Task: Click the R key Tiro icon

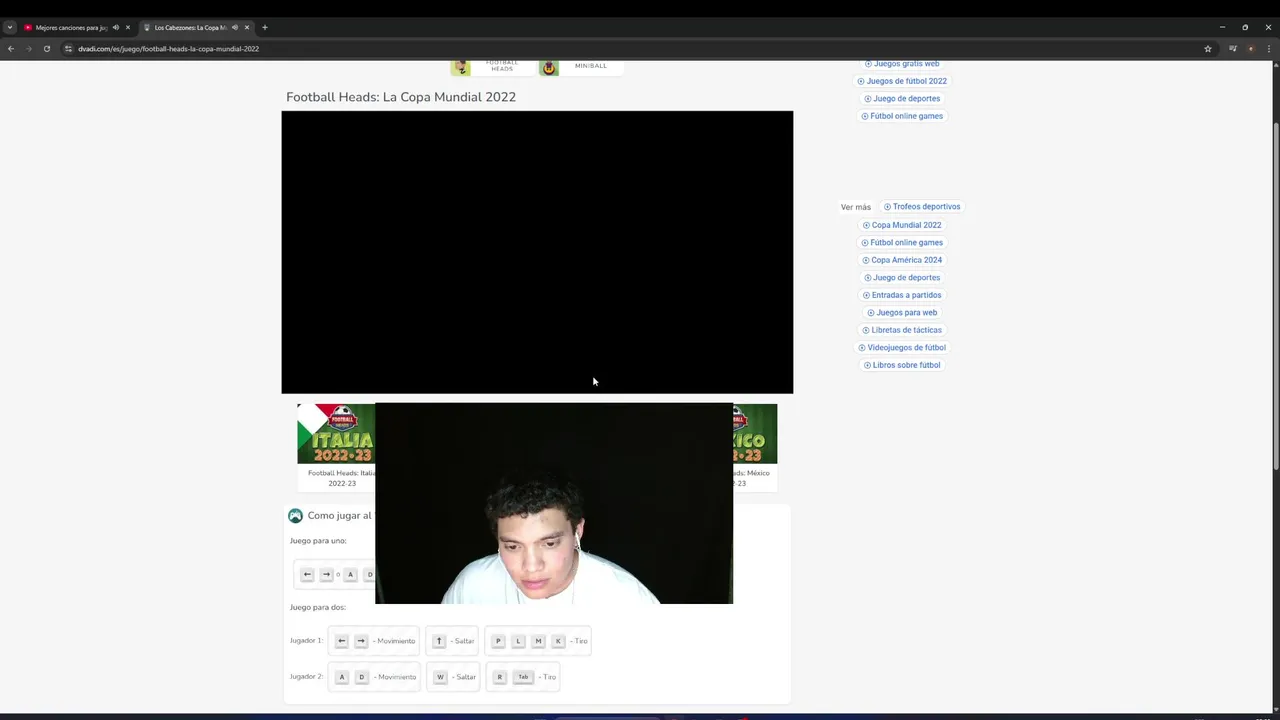Action: pos(499,677)
